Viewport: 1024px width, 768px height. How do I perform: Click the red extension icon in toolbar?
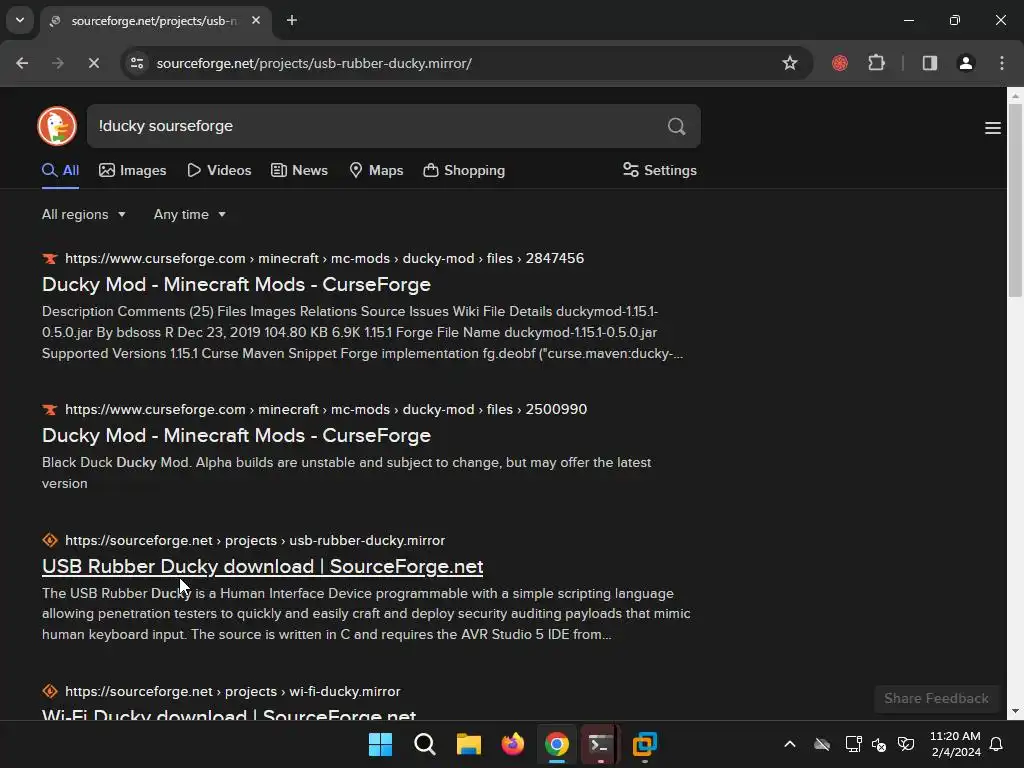click(840, 63)
